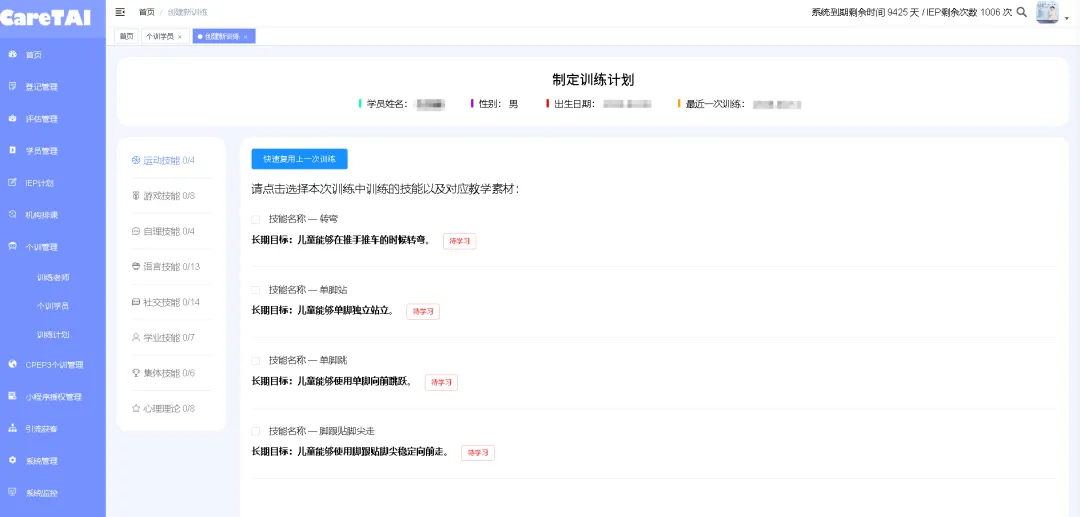Open the 登记管理 sidebar icon
Screen dimensions: 1080x517
pyautogui.click(x=12, y=87)
